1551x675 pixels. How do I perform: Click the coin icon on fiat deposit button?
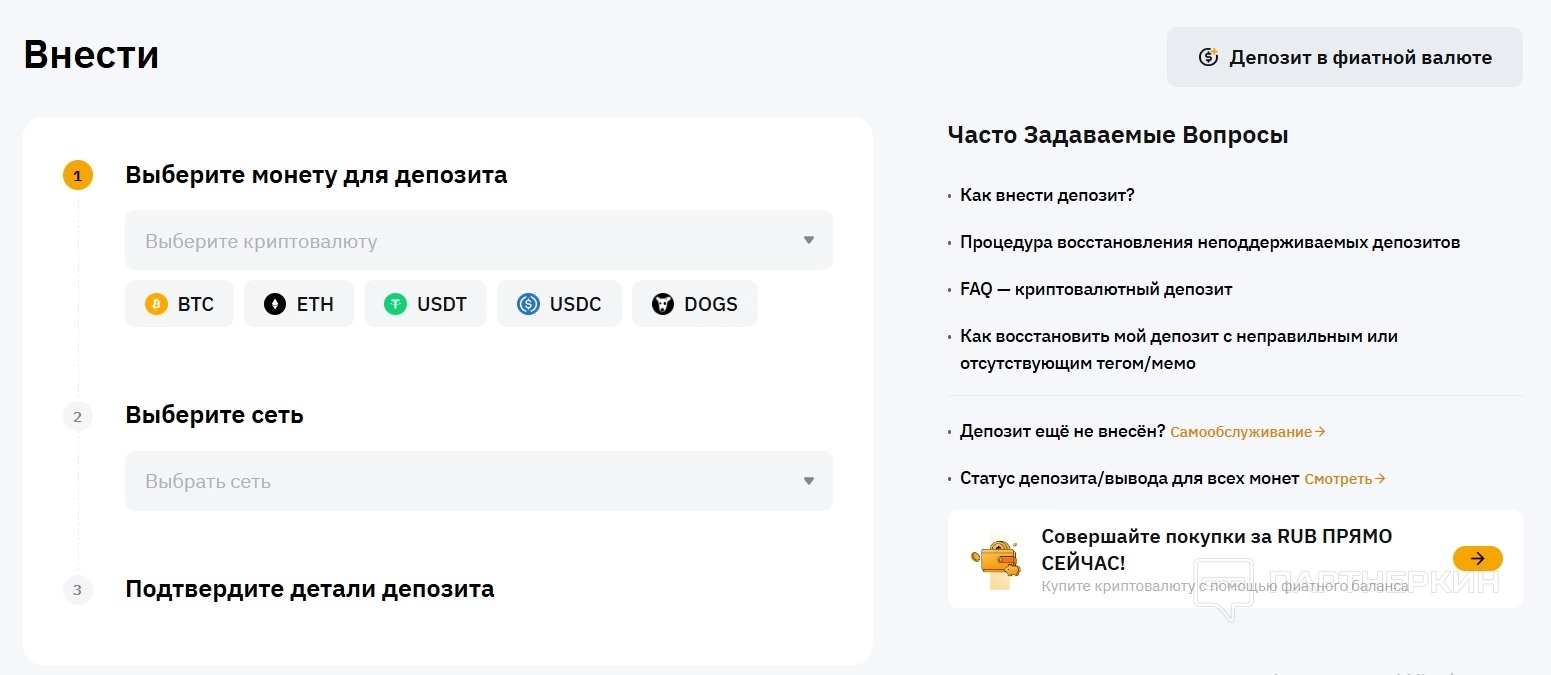1208,57
